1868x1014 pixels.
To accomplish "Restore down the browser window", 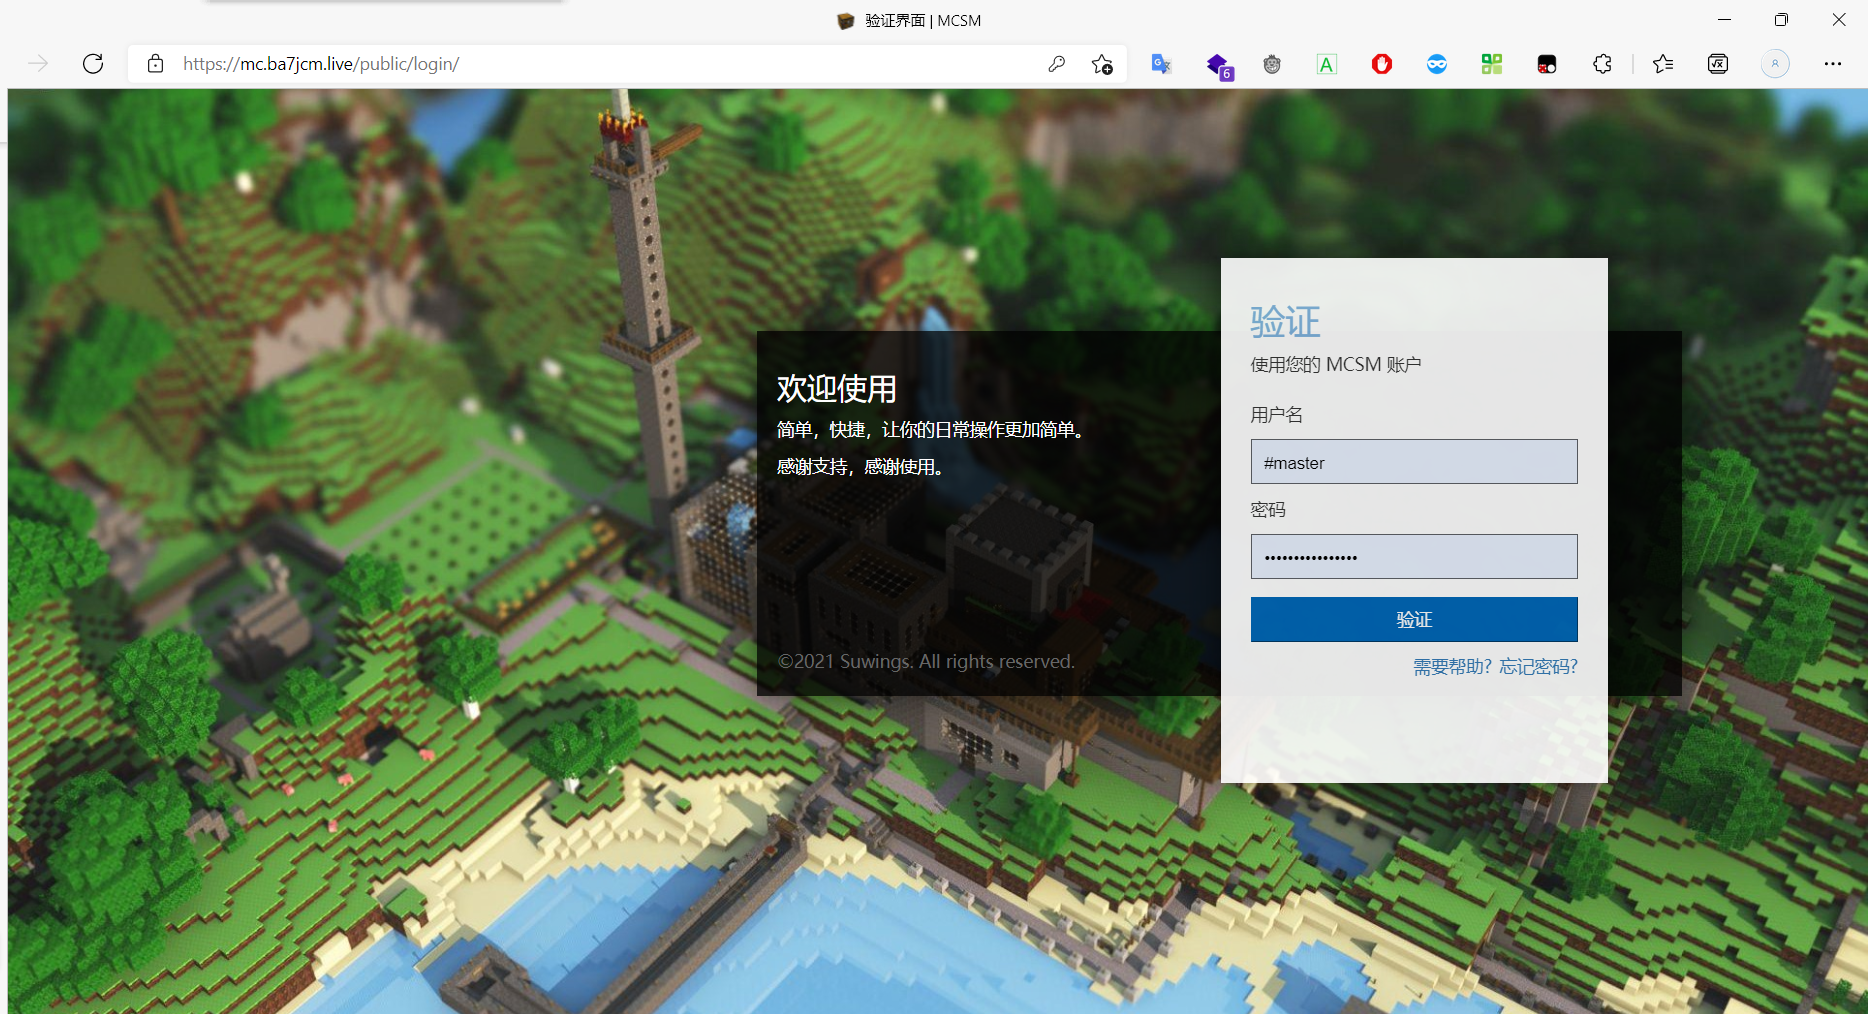I will tap(1781, 20).
